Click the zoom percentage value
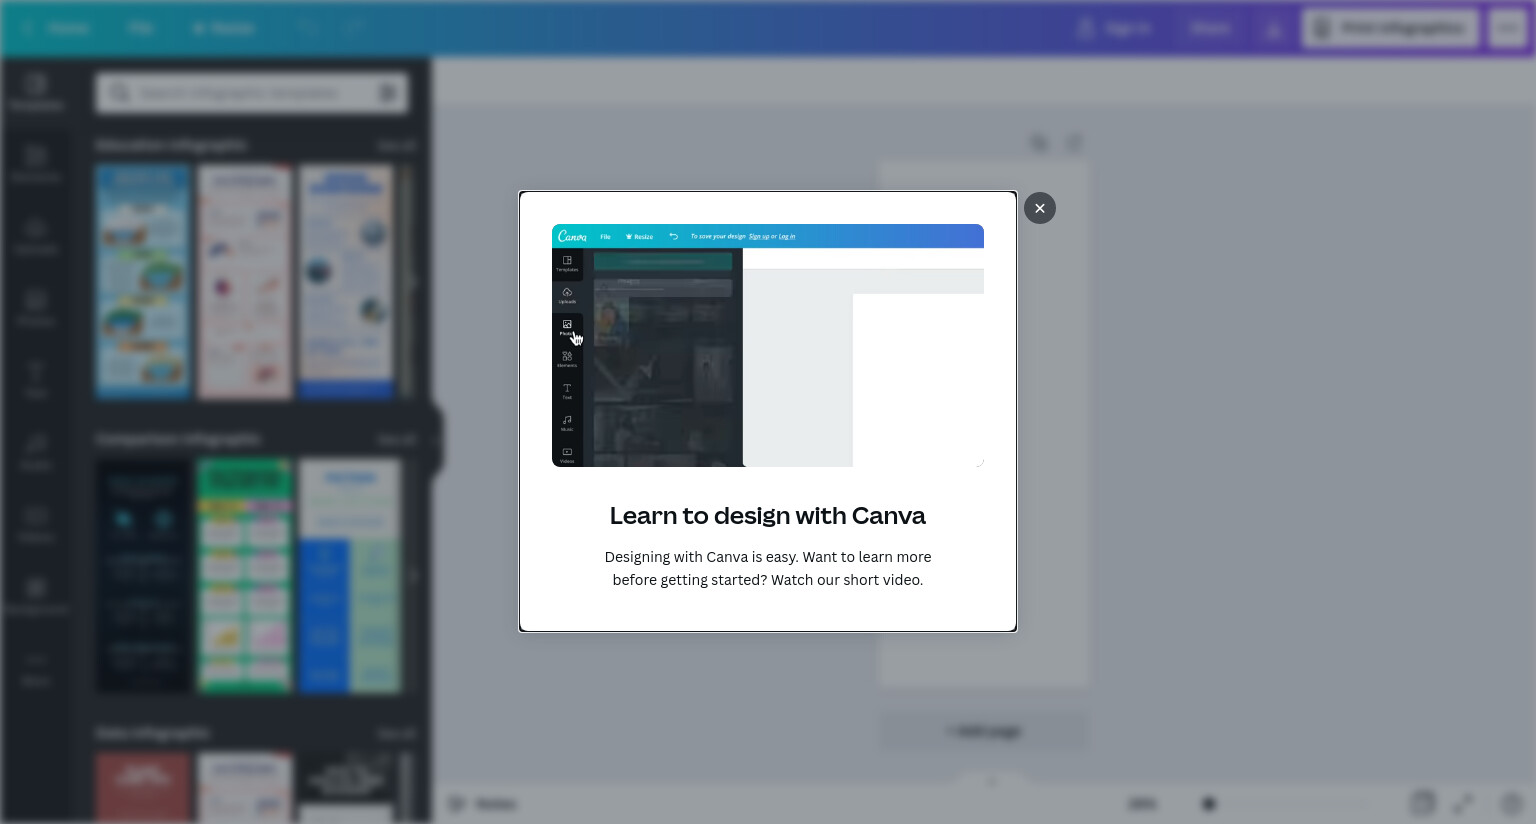Screen dimensions: 1536x824 point(1142,803)
